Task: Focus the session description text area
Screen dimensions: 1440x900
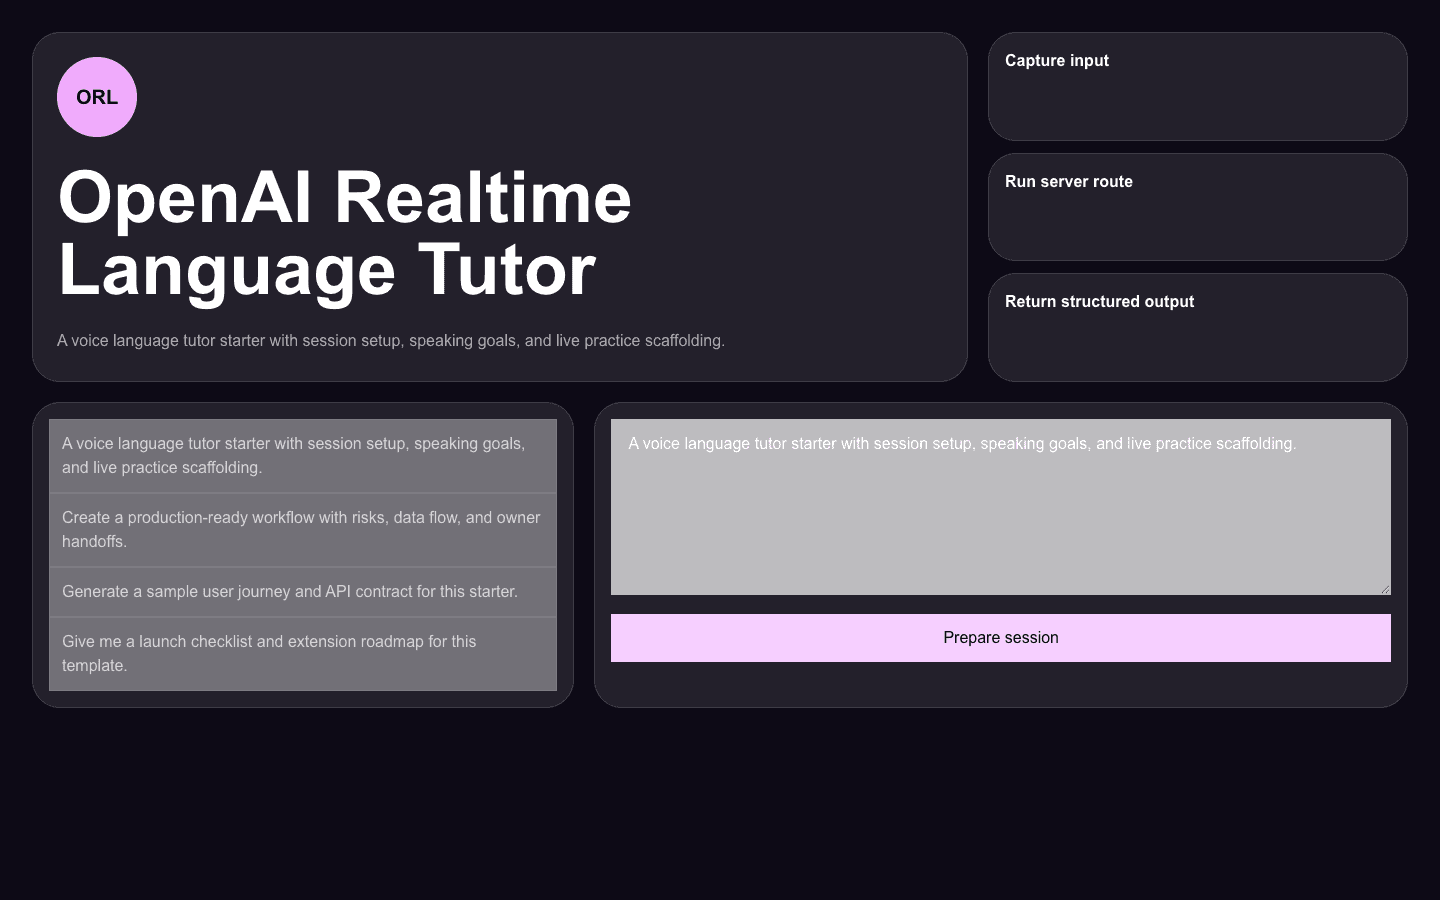Action: [1001, 507]
